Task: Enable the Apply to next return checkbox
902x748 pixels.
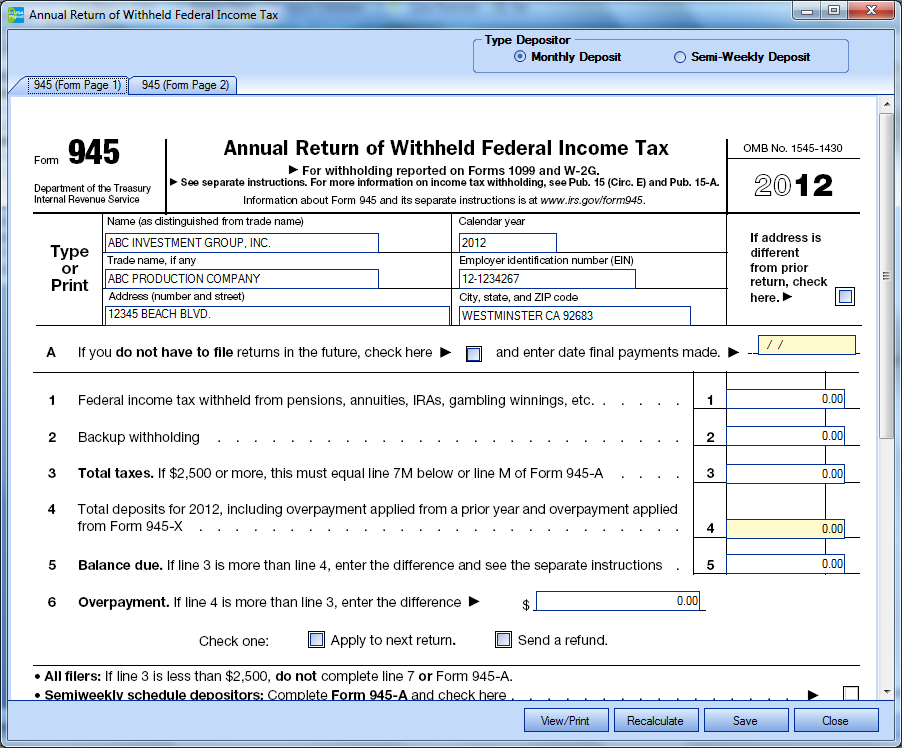Action: coord(316,640)
